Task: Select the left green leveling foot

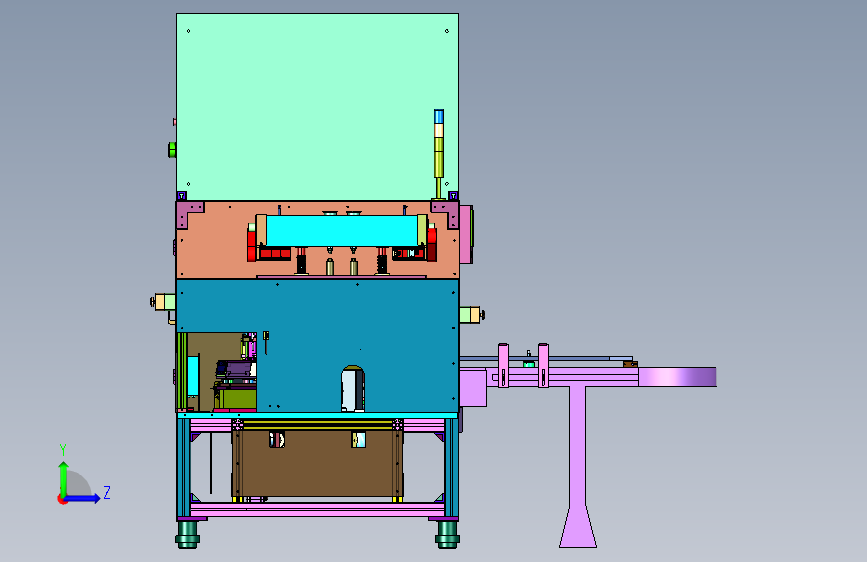Action: [x=187, y=534]
